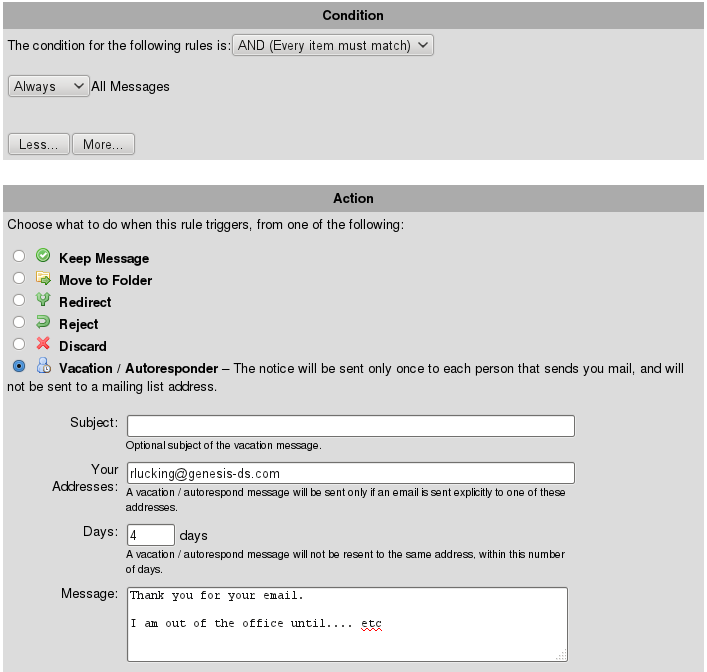The height and width of the screenshot is (672, 707).
Task: Click the green checkmark Keep Message icon
Action: coord(43,256)
